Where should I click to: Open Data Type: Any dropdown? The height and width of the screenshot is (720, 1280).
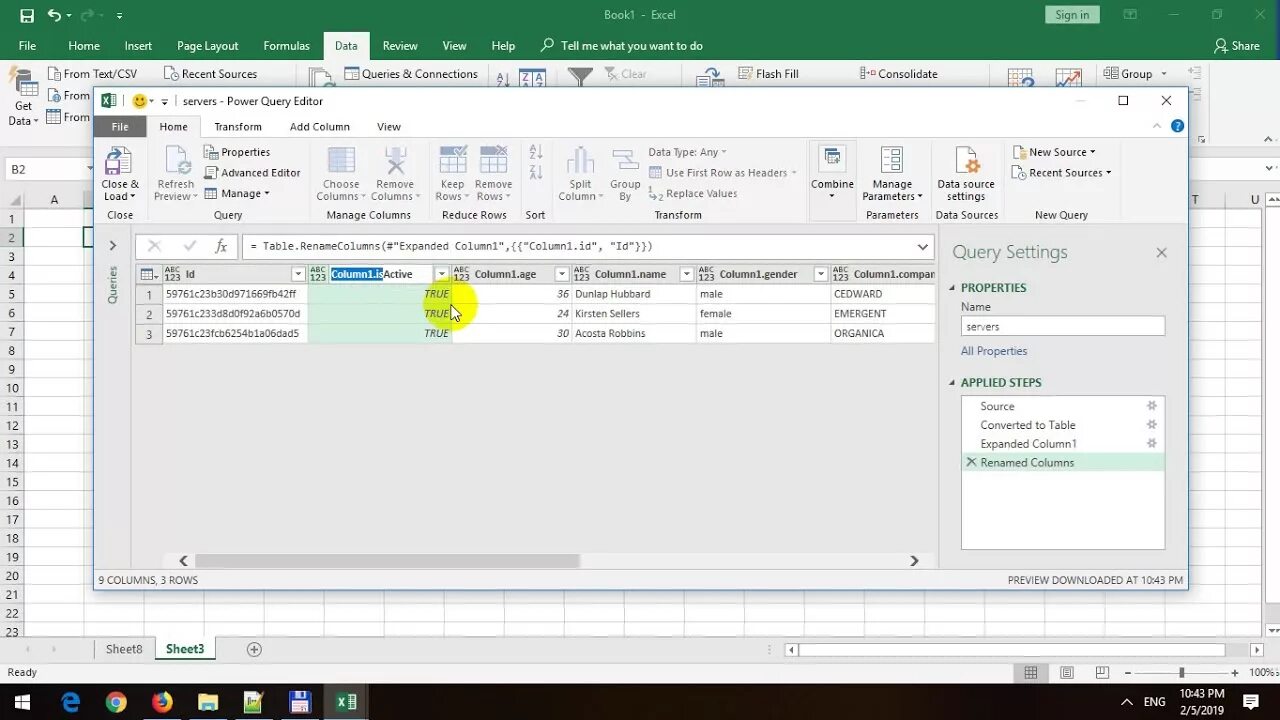(x=688, y=152)
